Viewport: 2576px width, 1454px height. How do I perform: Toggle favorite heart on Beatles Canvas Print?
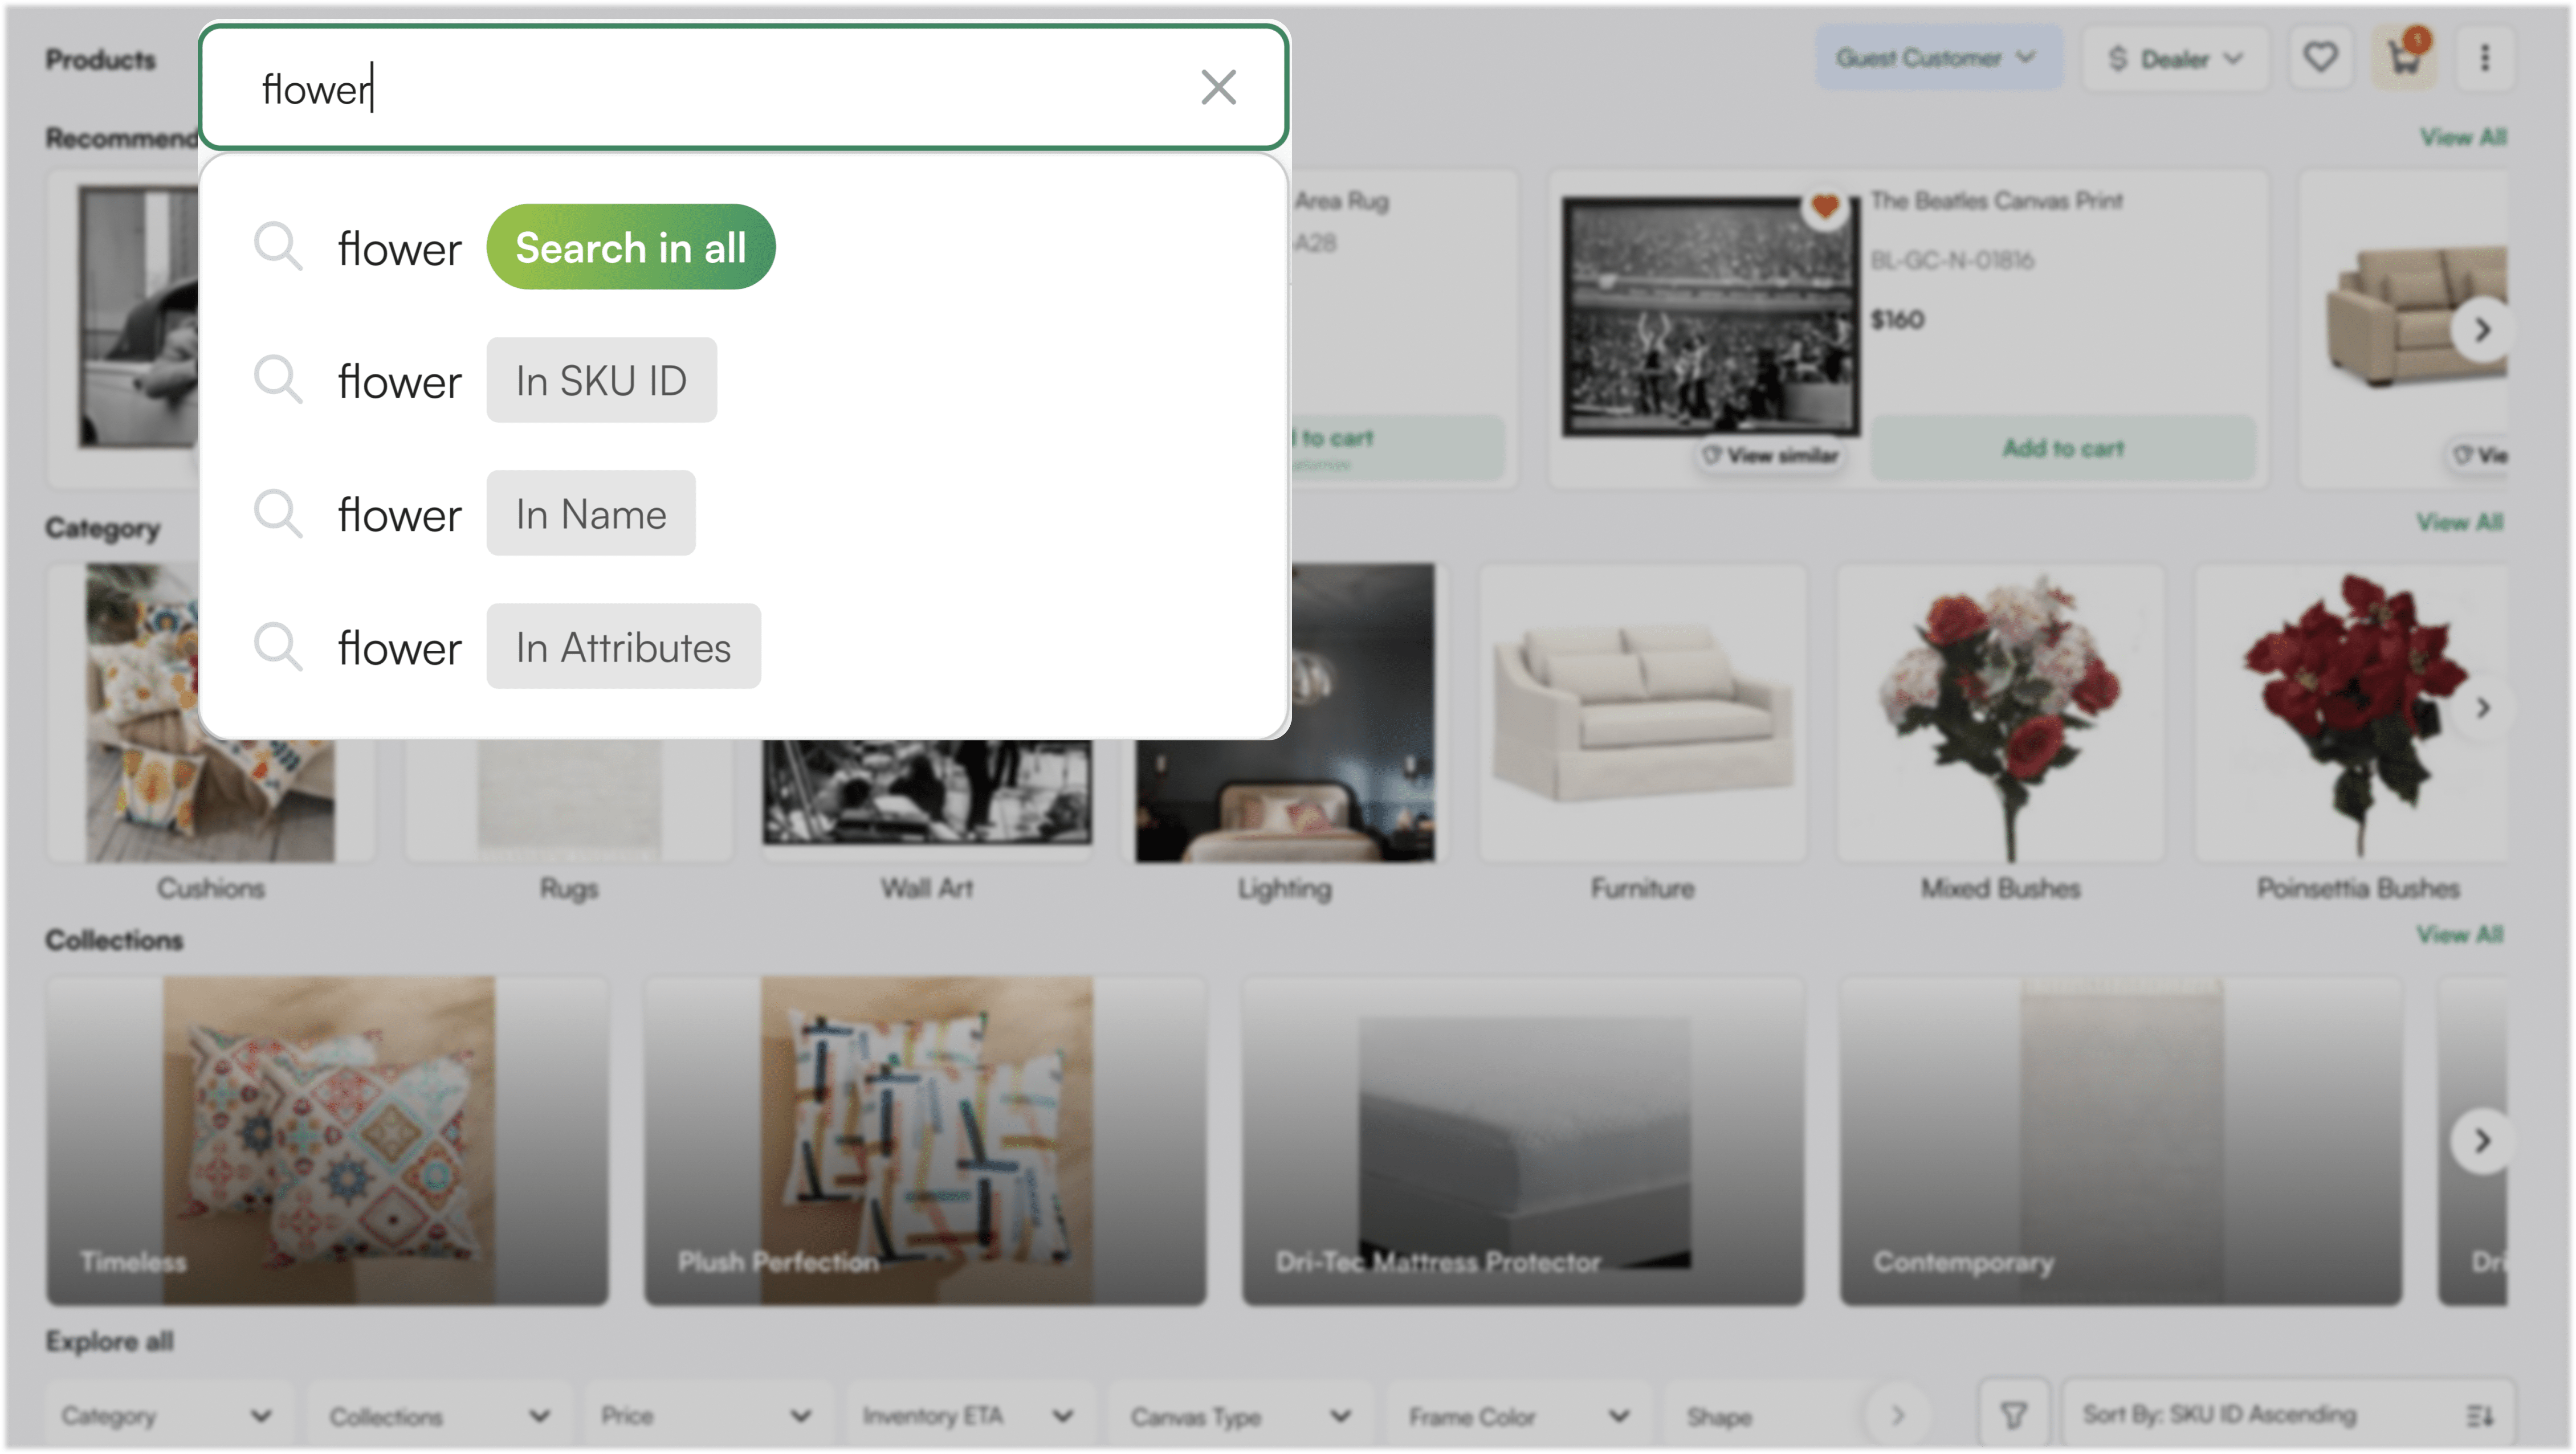(x=1824, y=207)
